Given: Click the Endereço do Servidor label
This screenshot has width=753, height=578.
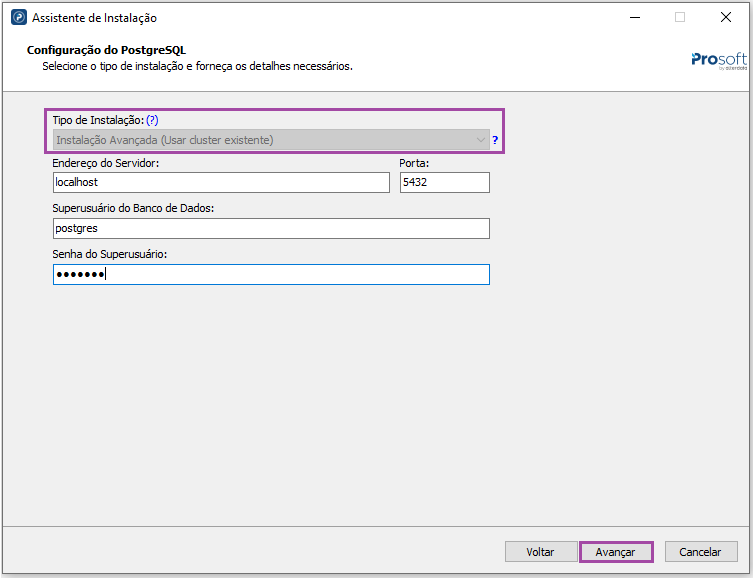Looking at the screenshot, I should coord(106,163).
